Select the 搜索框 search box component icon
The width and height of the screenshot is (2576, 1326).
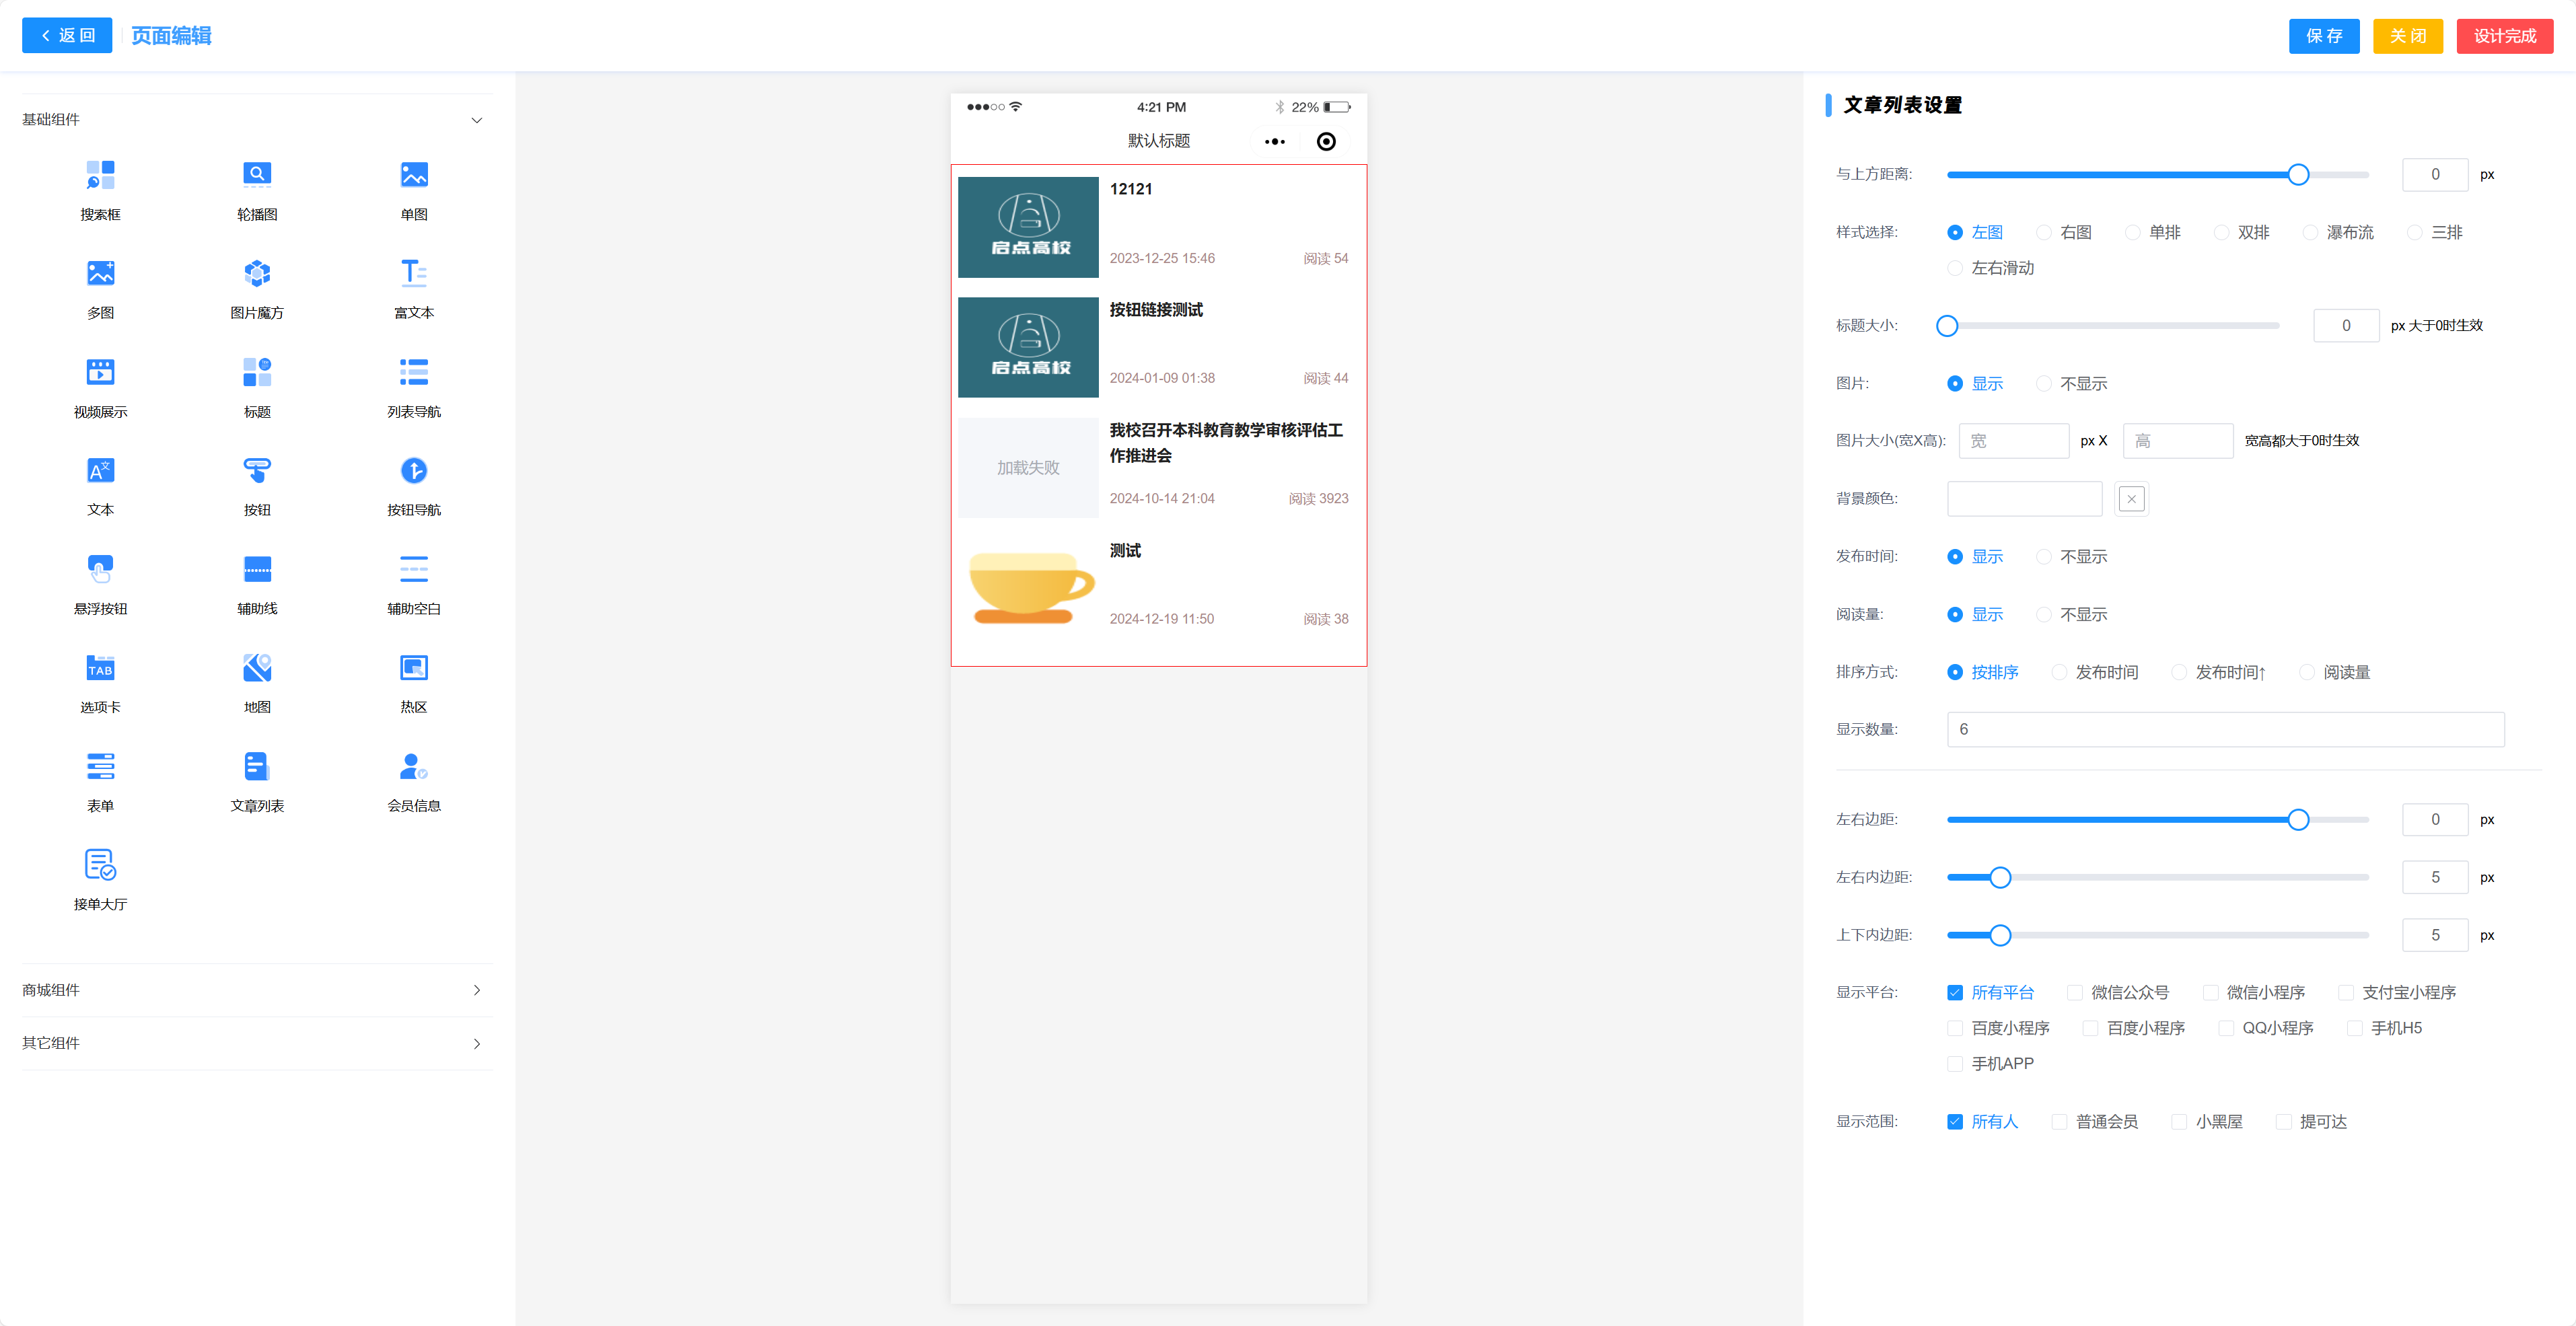tap(100, 175)
